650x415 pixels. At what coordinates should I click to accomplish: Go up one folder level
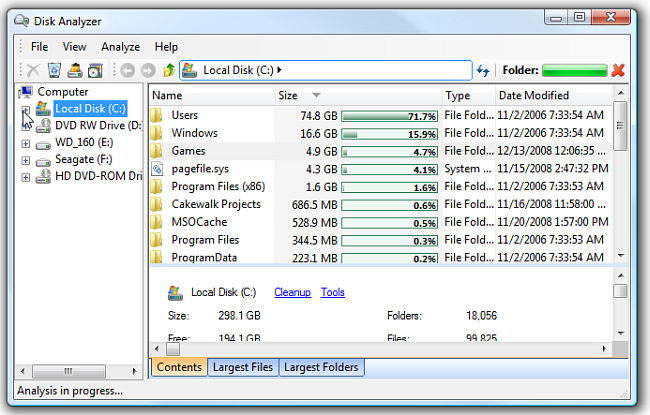(169, 71)
